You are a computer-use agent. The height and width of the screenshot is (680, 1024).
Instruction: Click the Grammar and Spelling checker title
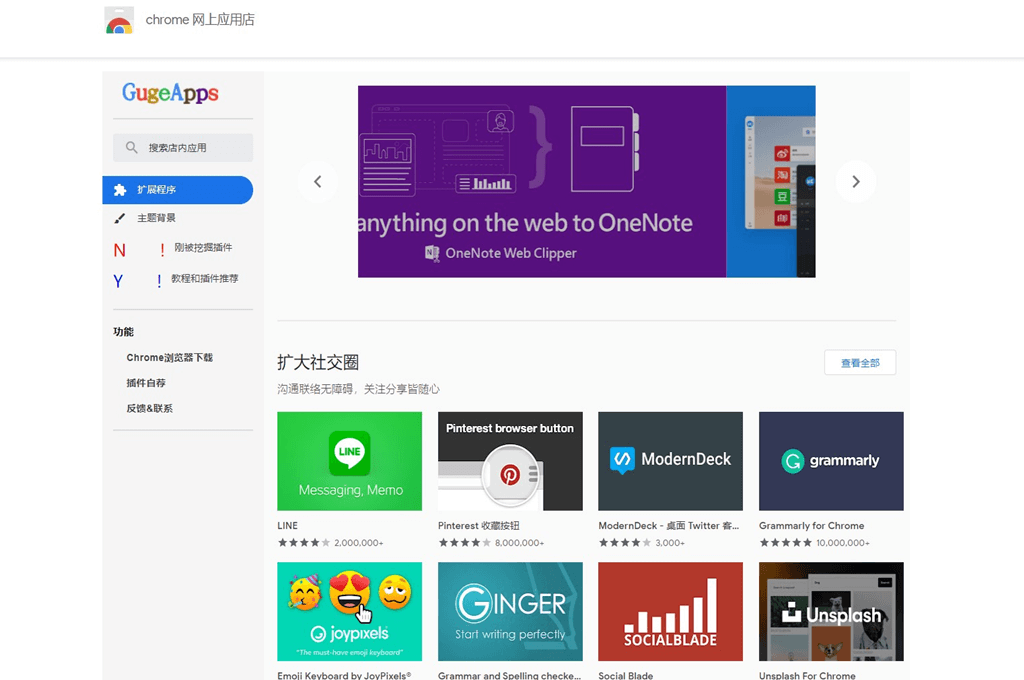click(x=509, y=675)
